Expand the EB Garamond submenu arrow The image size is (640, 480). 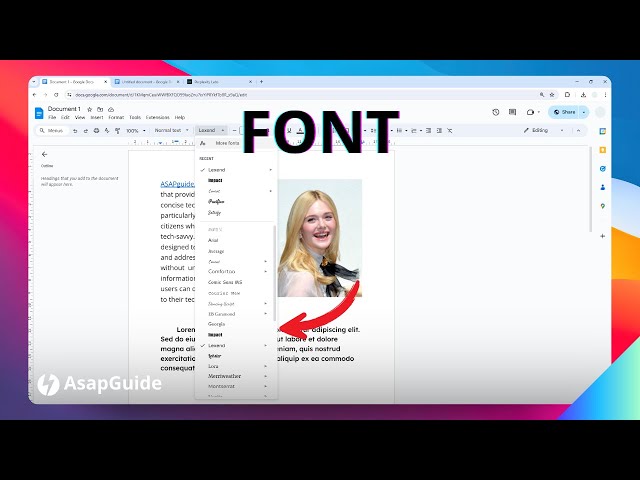tap(266, 314)
